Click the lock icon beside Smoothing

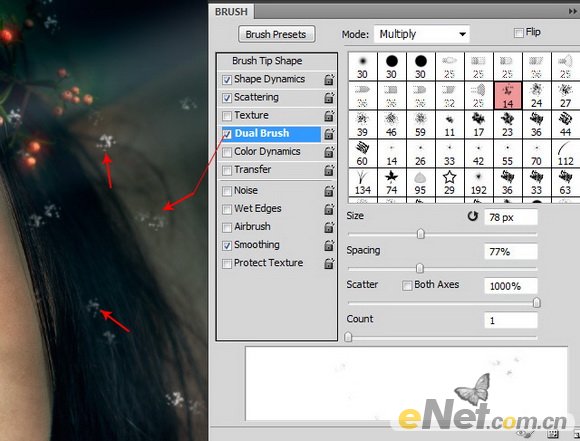pyautogui.click(x=329, y=245)
